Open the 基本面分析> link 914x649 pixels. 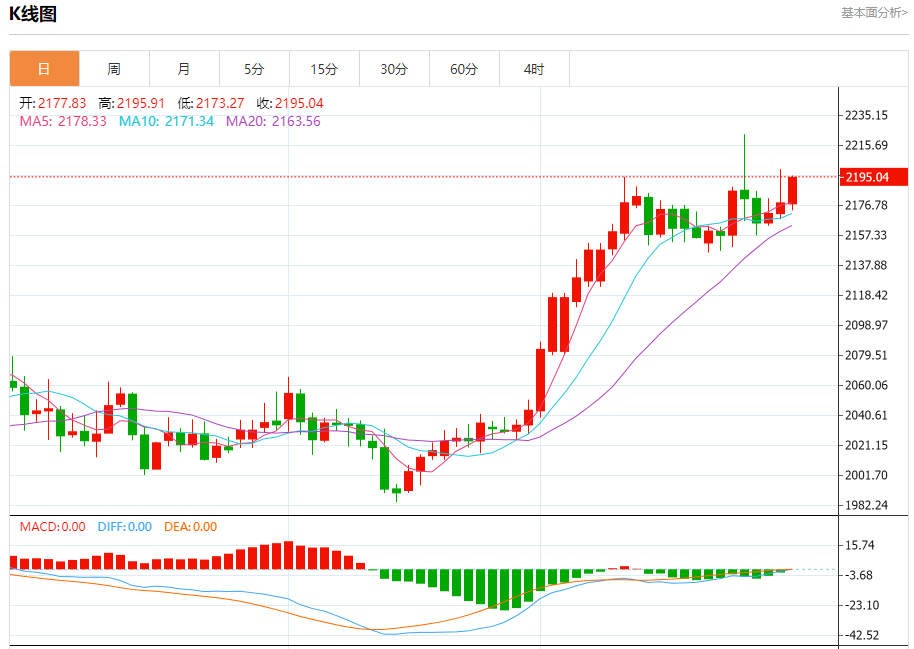[x=874, y=13]
